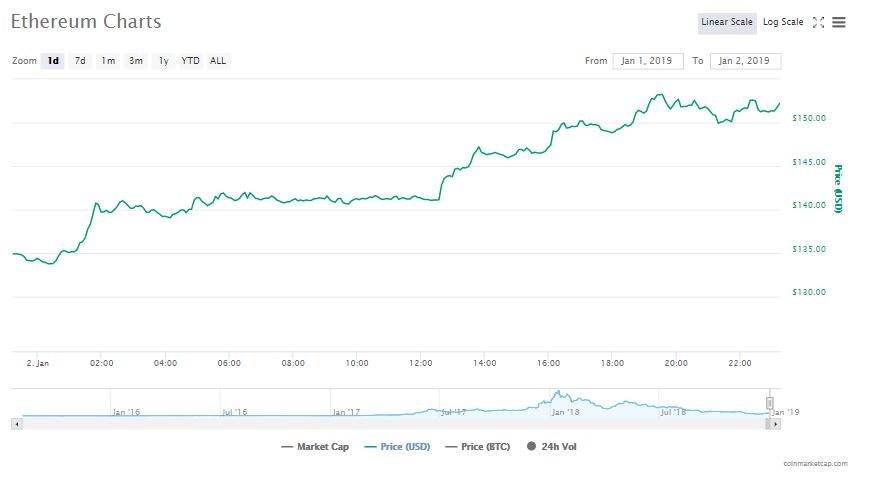Select the 1y zoom range
The height and width of the screenshot is (478, 871).
point(163,61)
